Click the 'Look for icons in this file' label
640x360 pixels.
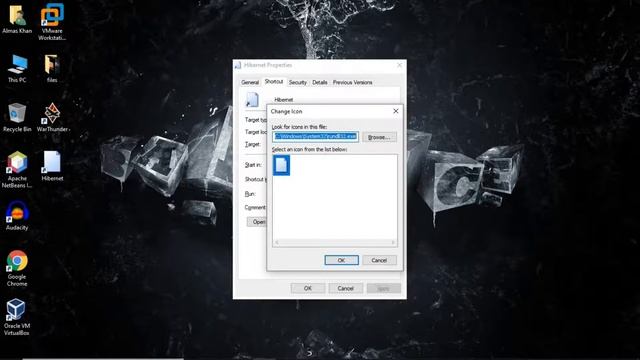tap(299, 127)
